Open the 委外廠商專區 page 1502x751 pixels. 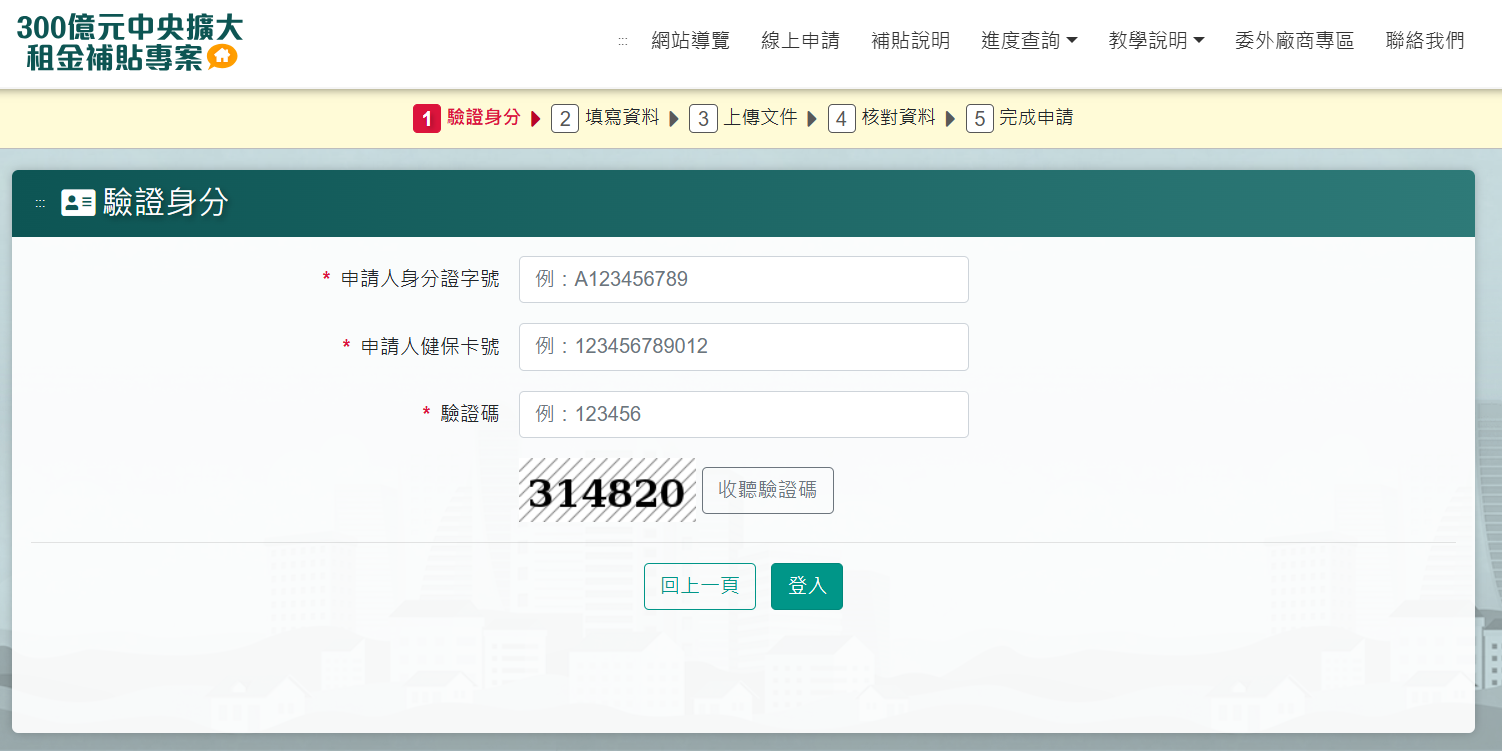pos(1294,41)
